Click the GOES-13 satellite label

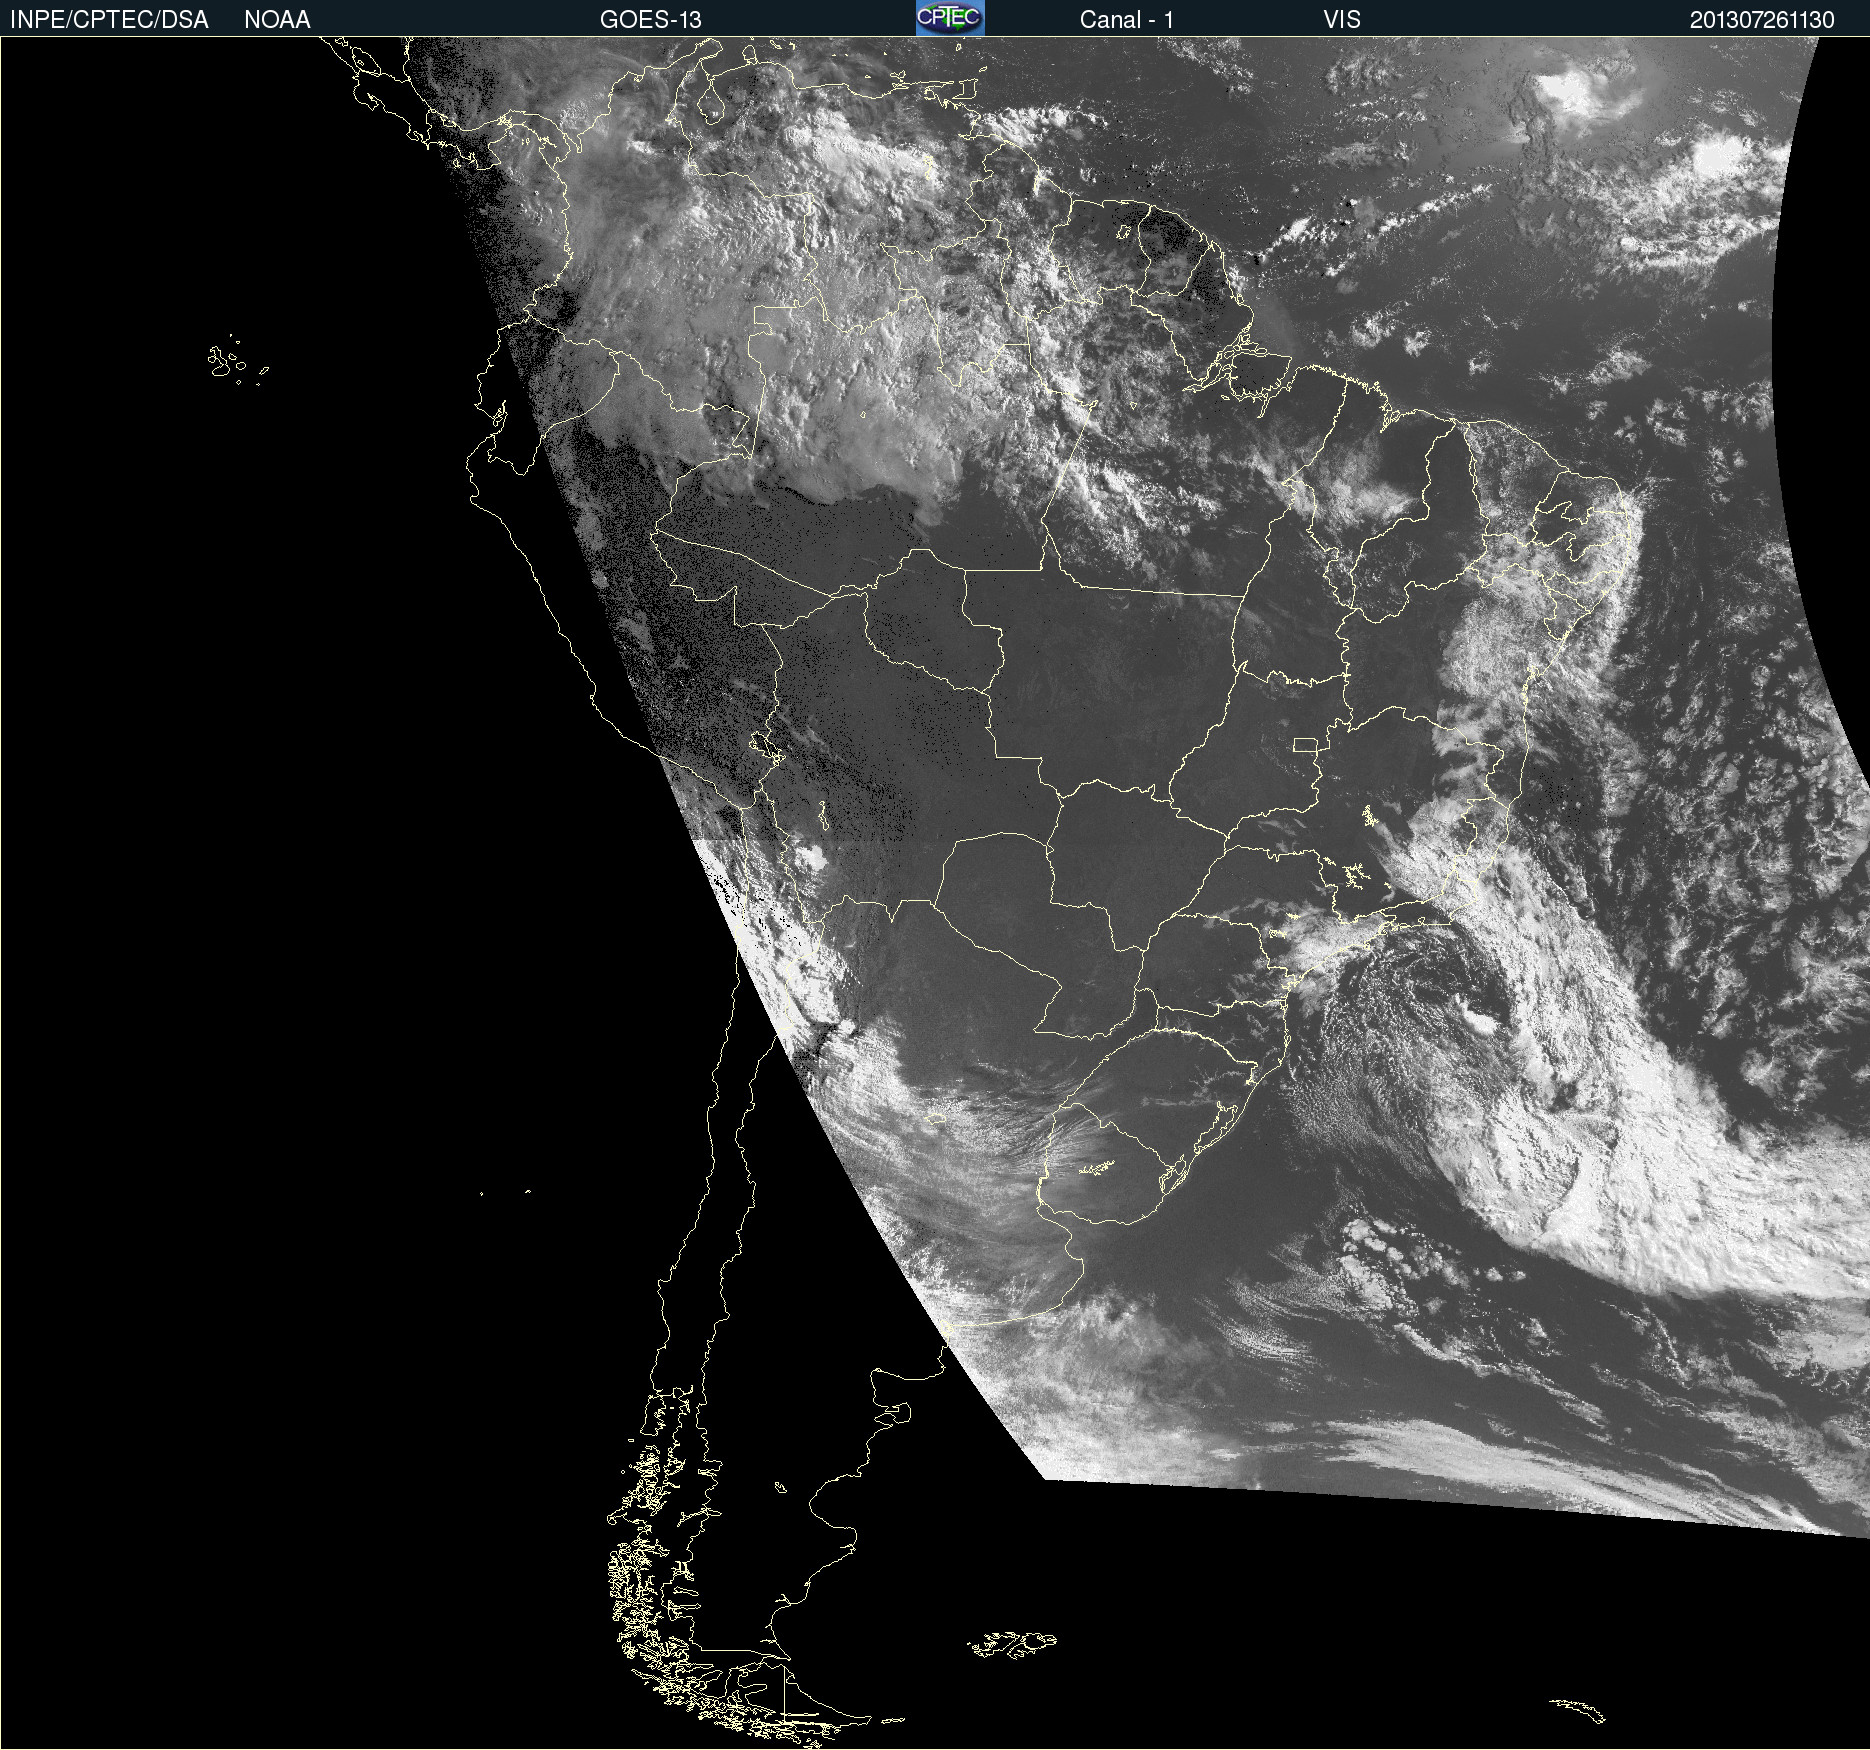click(650, 19)
